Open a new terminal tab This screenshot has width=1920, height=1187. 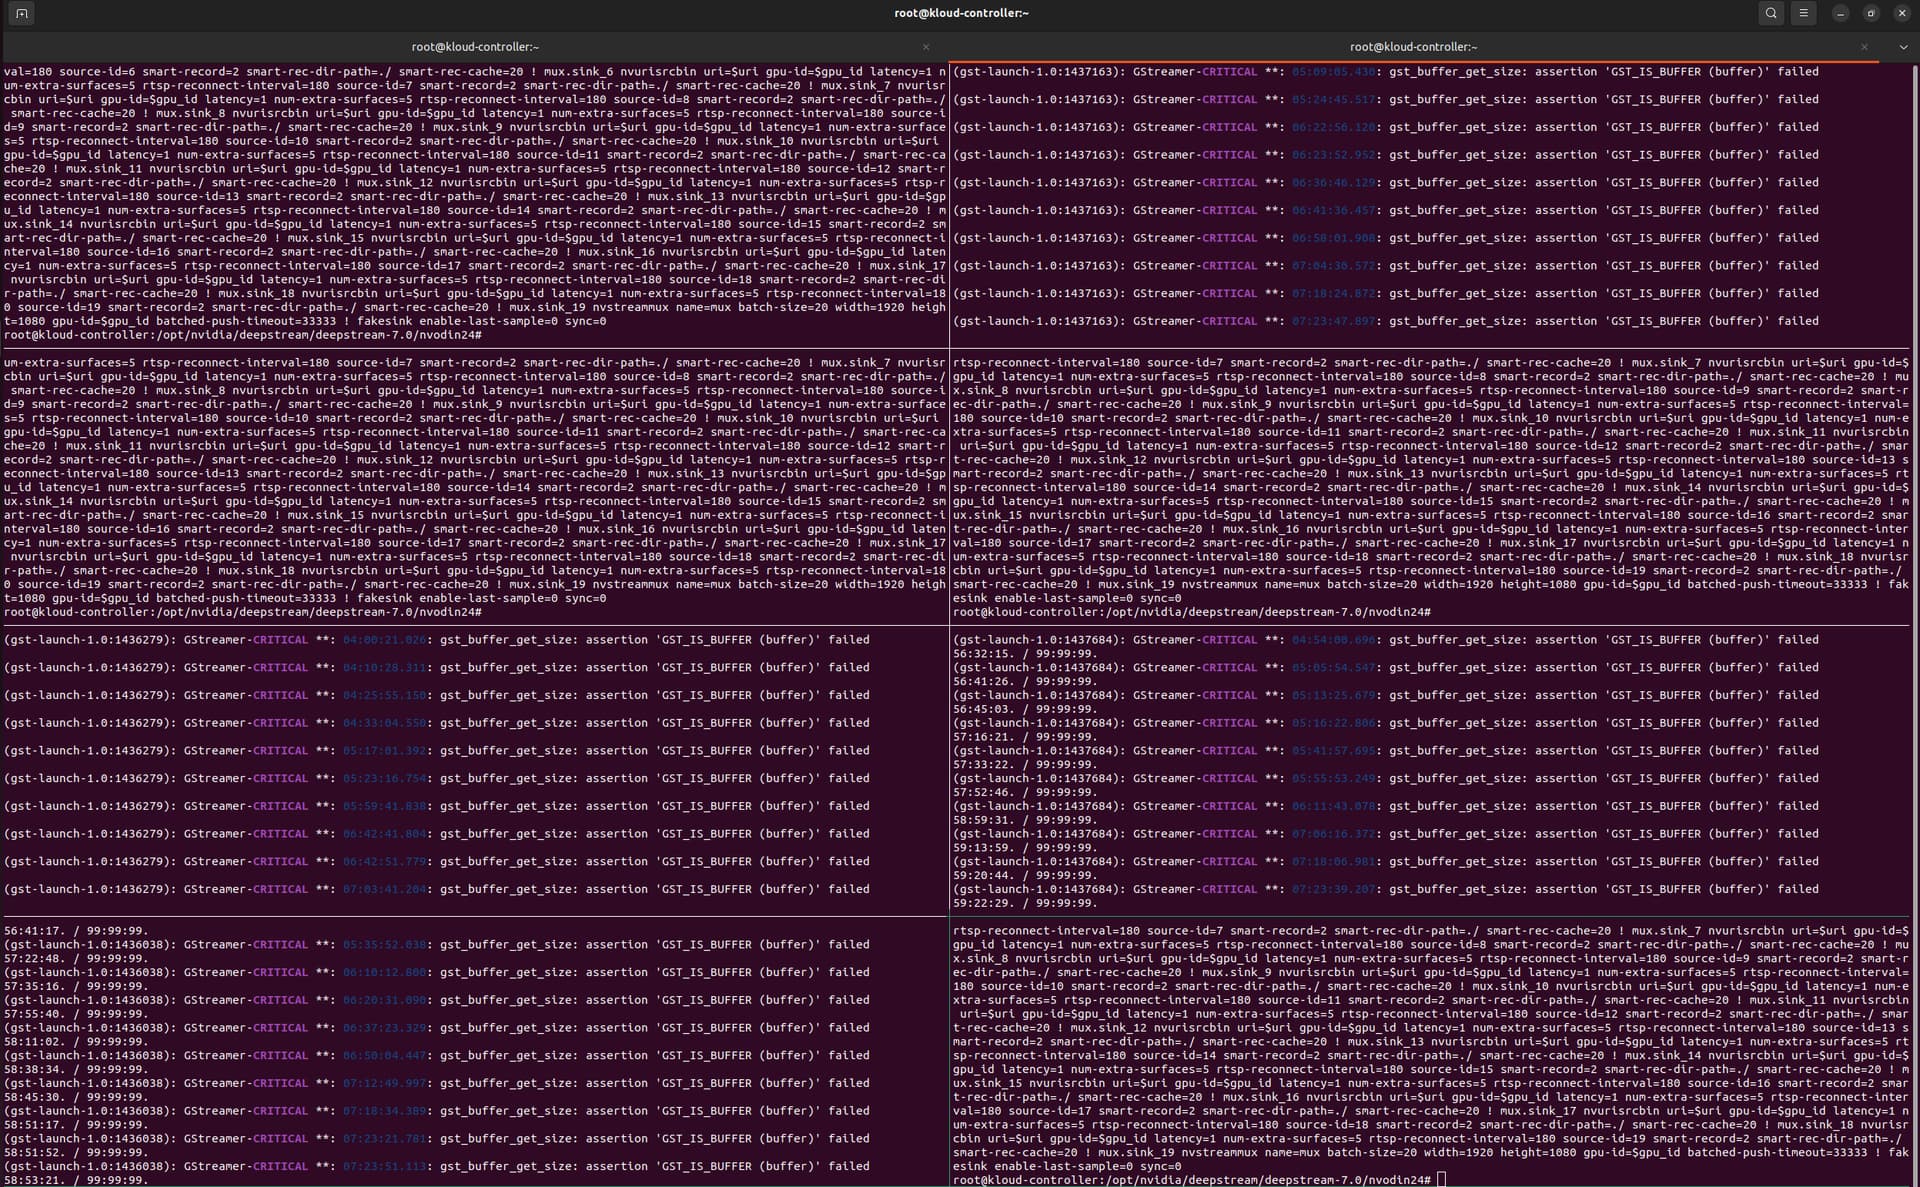(21, 13)
